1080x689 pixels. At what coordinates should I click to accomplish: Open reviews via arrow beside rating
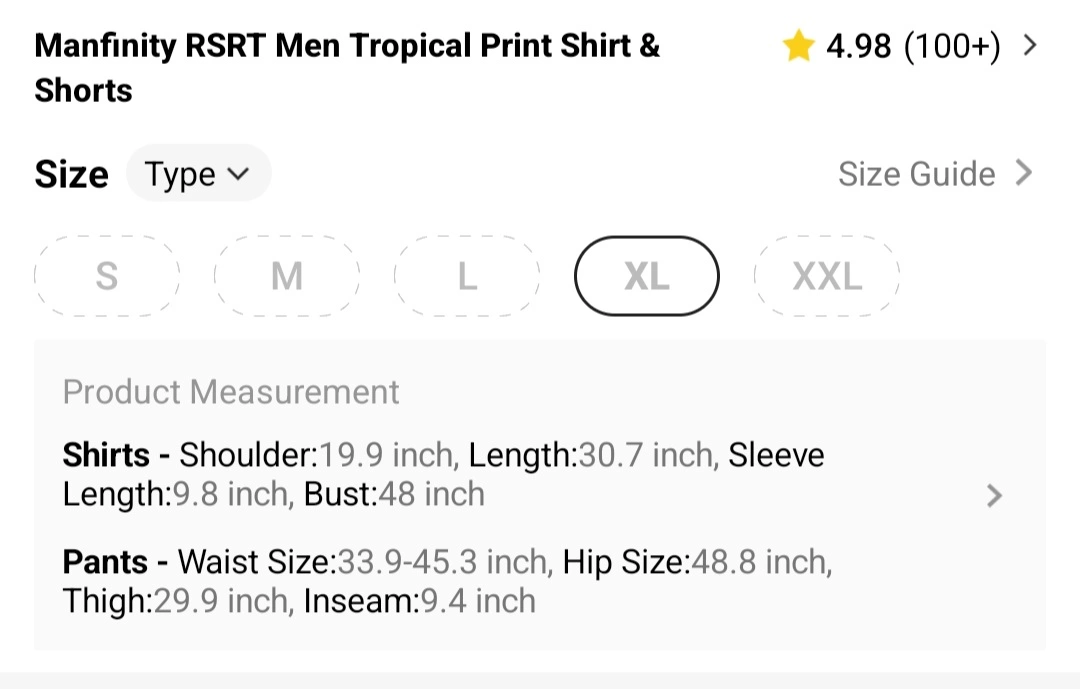coord(1031,46)
